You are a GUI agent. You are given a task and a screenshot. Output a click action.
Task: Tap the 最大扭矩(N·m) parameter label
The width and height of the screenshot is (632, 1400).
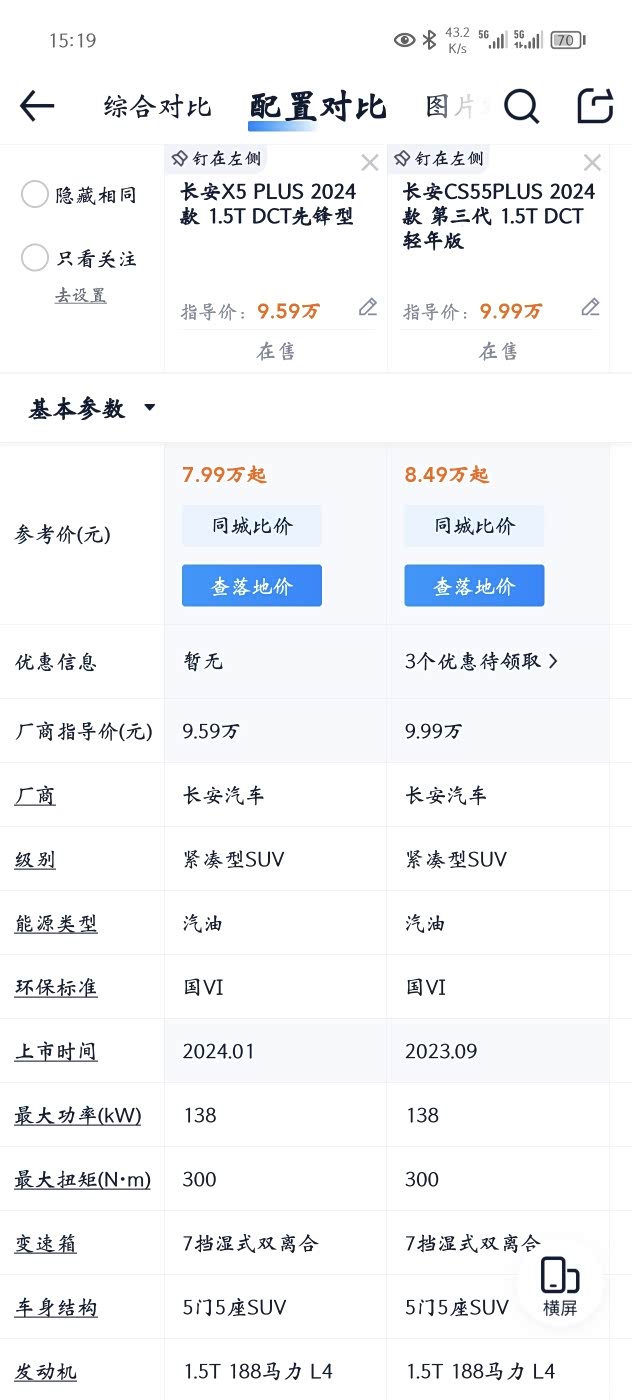tap(82, 1179)
